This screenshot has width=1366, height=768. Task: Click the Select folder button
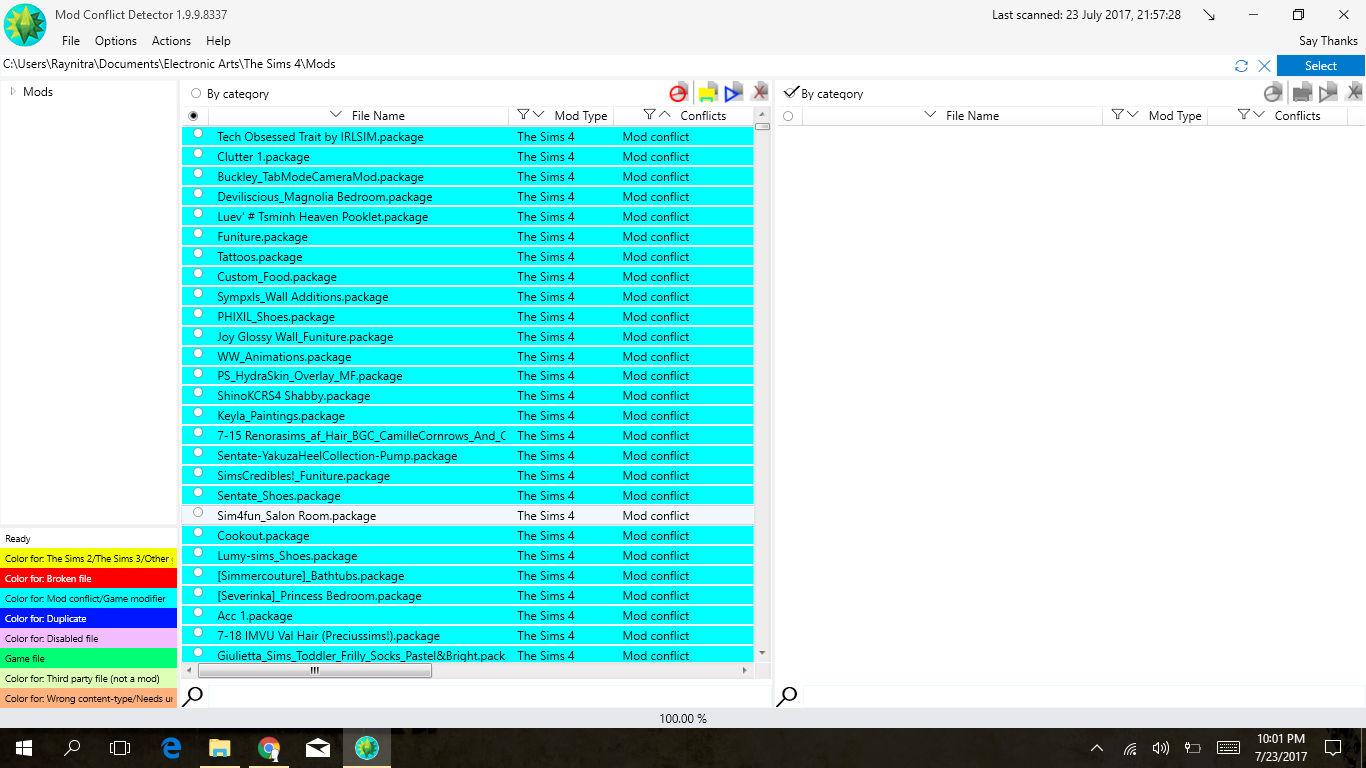[1320, 66]
